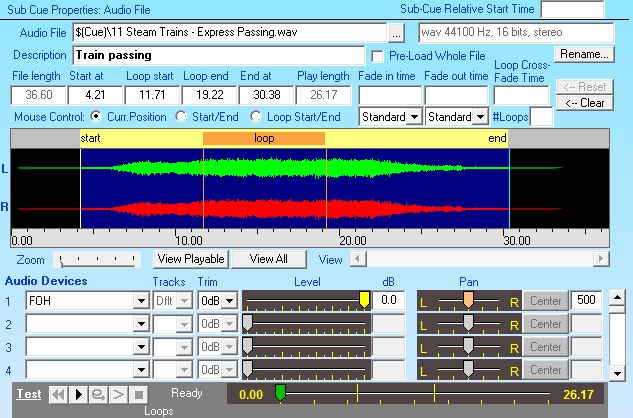Image resolution: width=633 pixels, height=418 pixels.
Task: Click the Zoom slider
Action: pyautogui.click(x=97, y=260)
